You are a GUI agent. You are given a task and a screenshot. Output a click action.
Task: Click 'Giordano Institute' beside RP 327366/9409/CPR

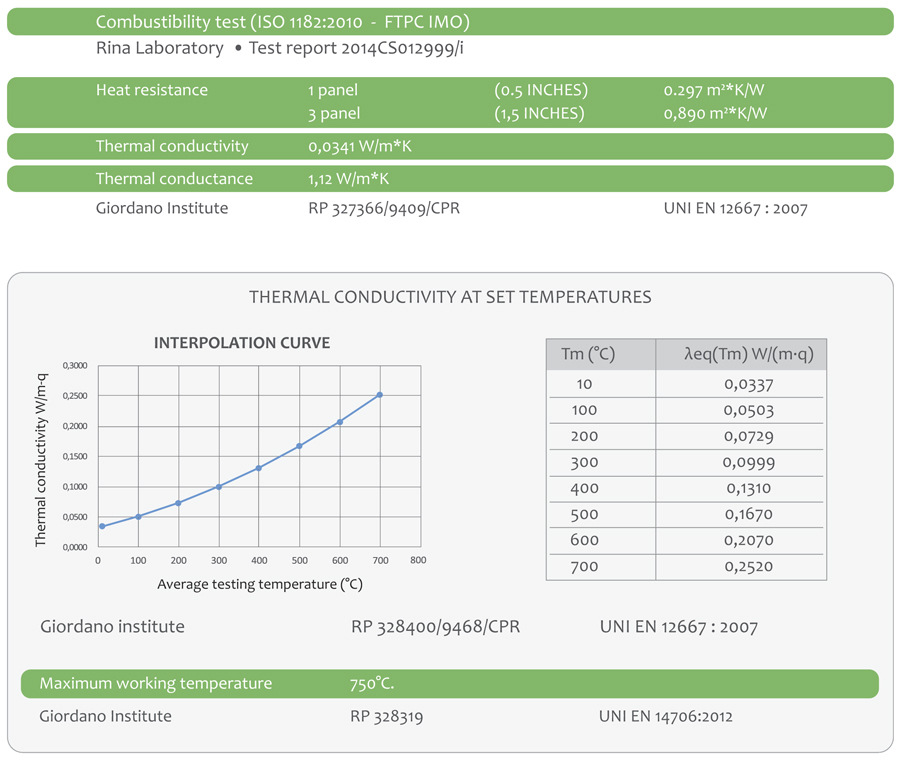point(162,208)
